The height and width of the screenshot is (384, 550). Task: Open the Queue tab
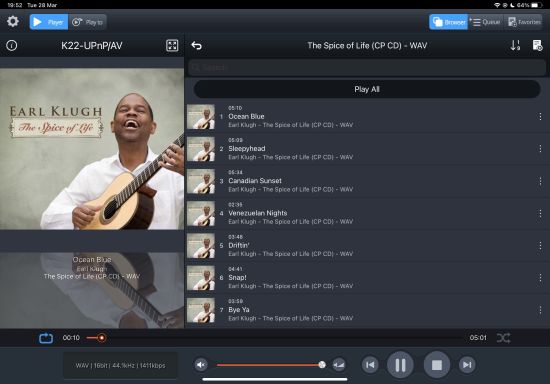[x=485, y=22]
